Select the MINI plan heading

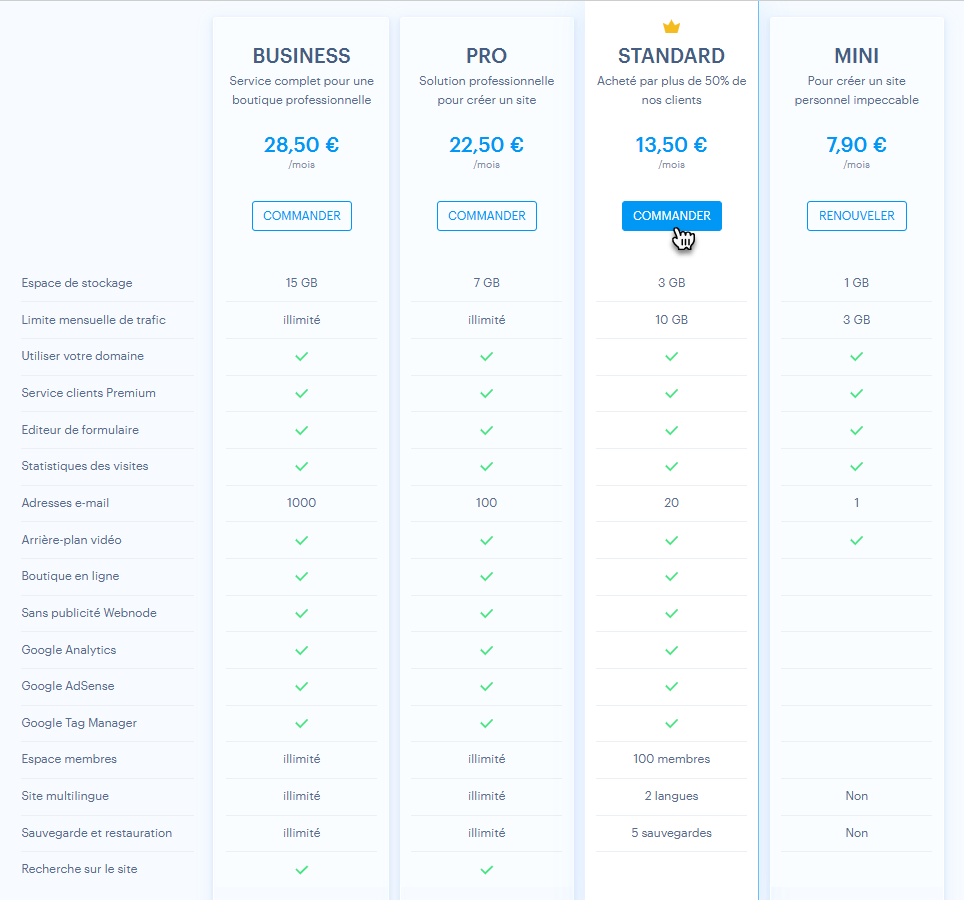click(856, 56)
